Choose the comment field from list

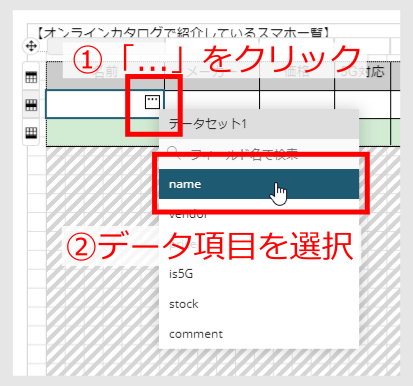click(x=259, y=334)
